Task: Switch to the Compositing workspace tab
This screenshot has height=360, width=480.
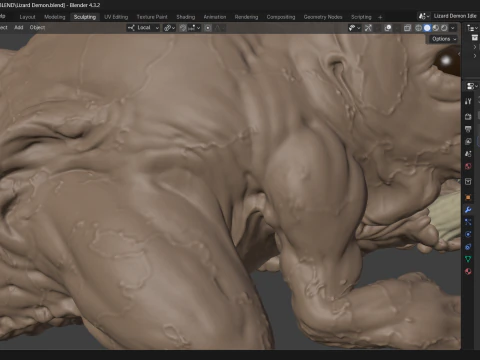Action: pos(281,17)
